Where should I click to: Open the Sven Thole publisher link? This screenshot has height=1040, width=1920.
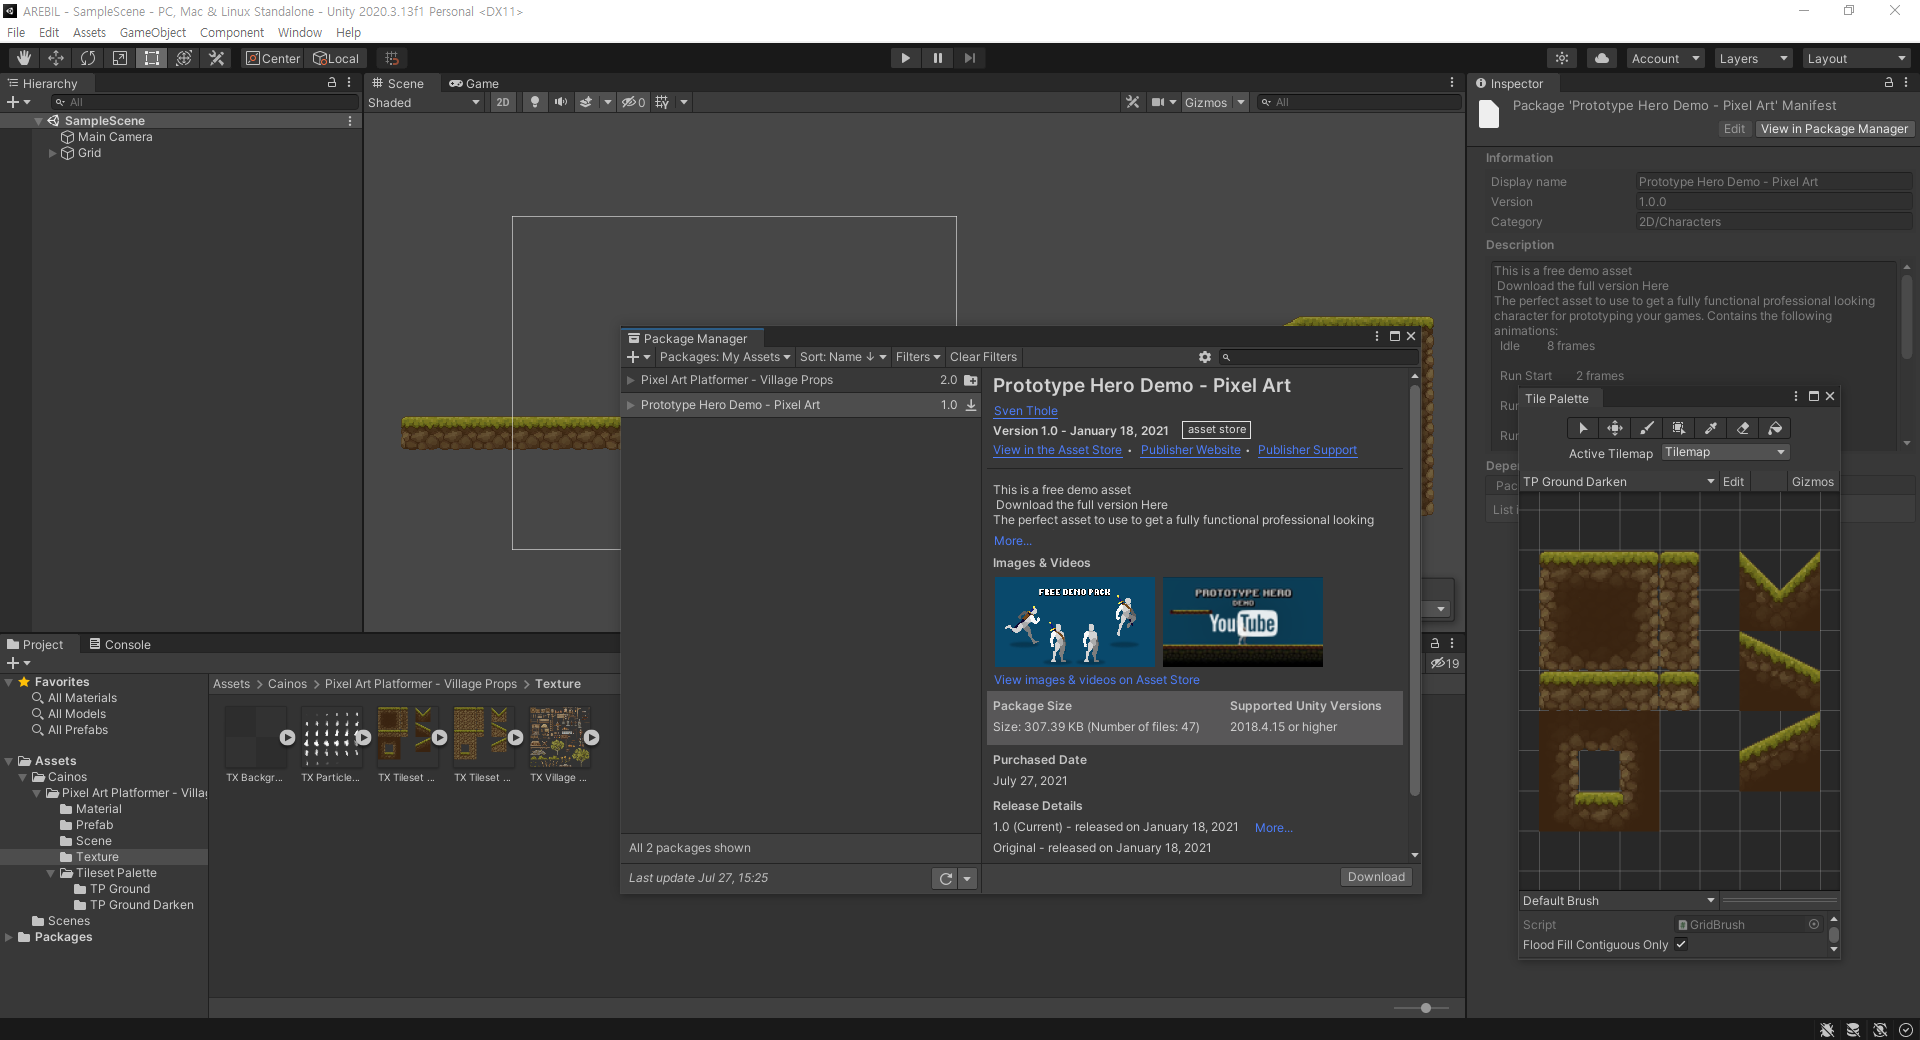1025,410
